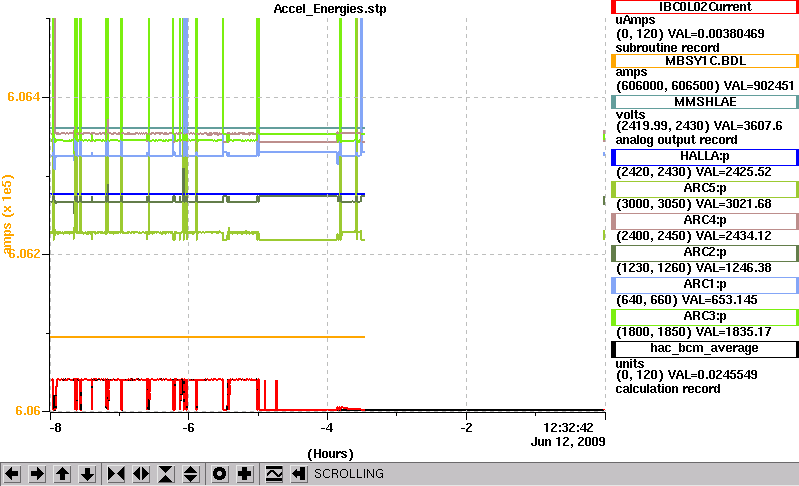Click the 'subroutine record' description

[668, 48]
